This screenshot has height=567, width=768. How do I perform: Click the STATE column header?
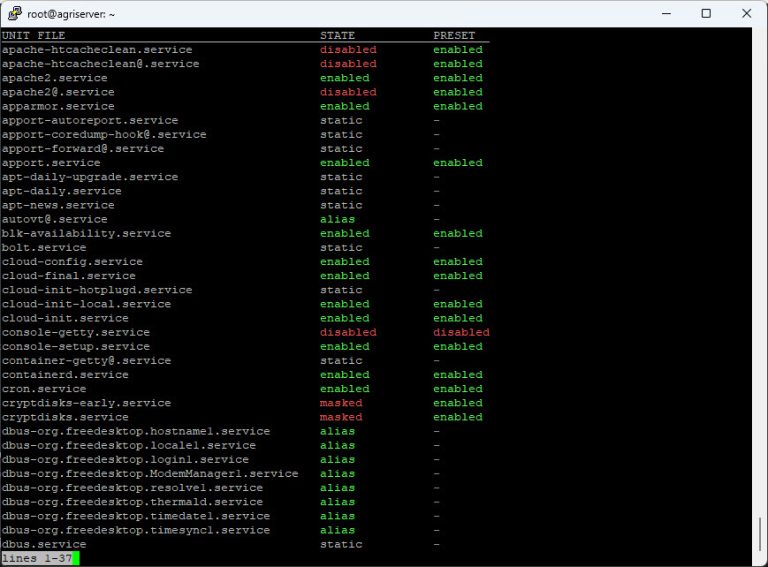pyautogui.click(x=337, y=36)
